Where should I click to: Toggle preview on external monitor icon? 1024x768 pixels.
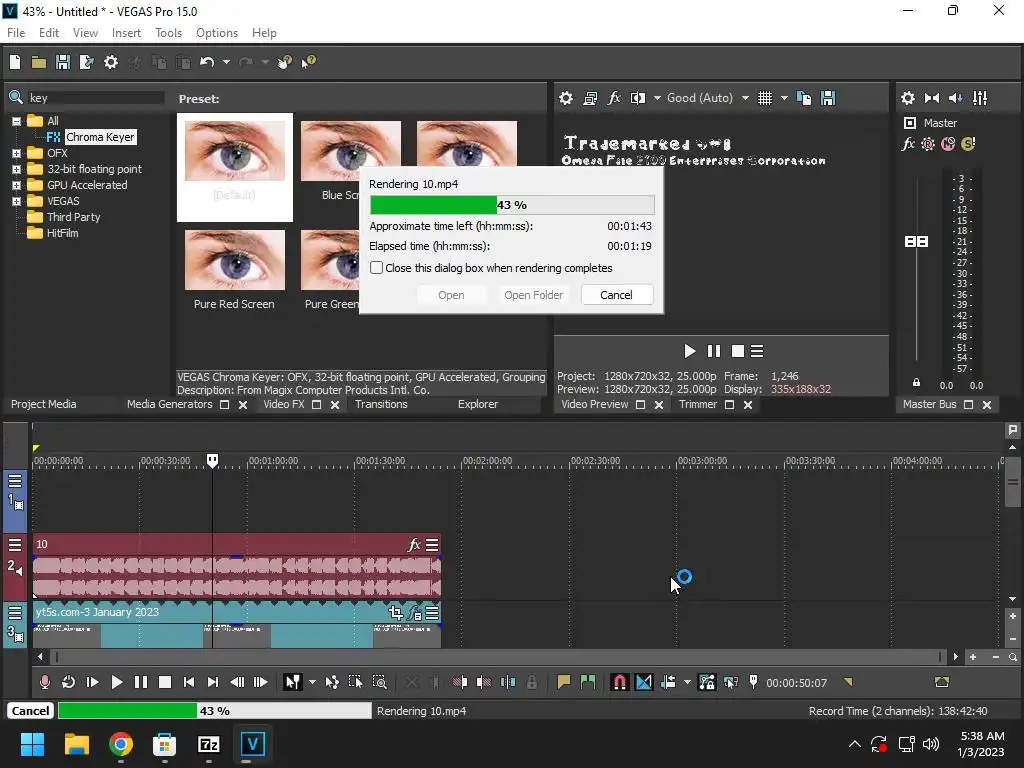[x=590, y=98]
